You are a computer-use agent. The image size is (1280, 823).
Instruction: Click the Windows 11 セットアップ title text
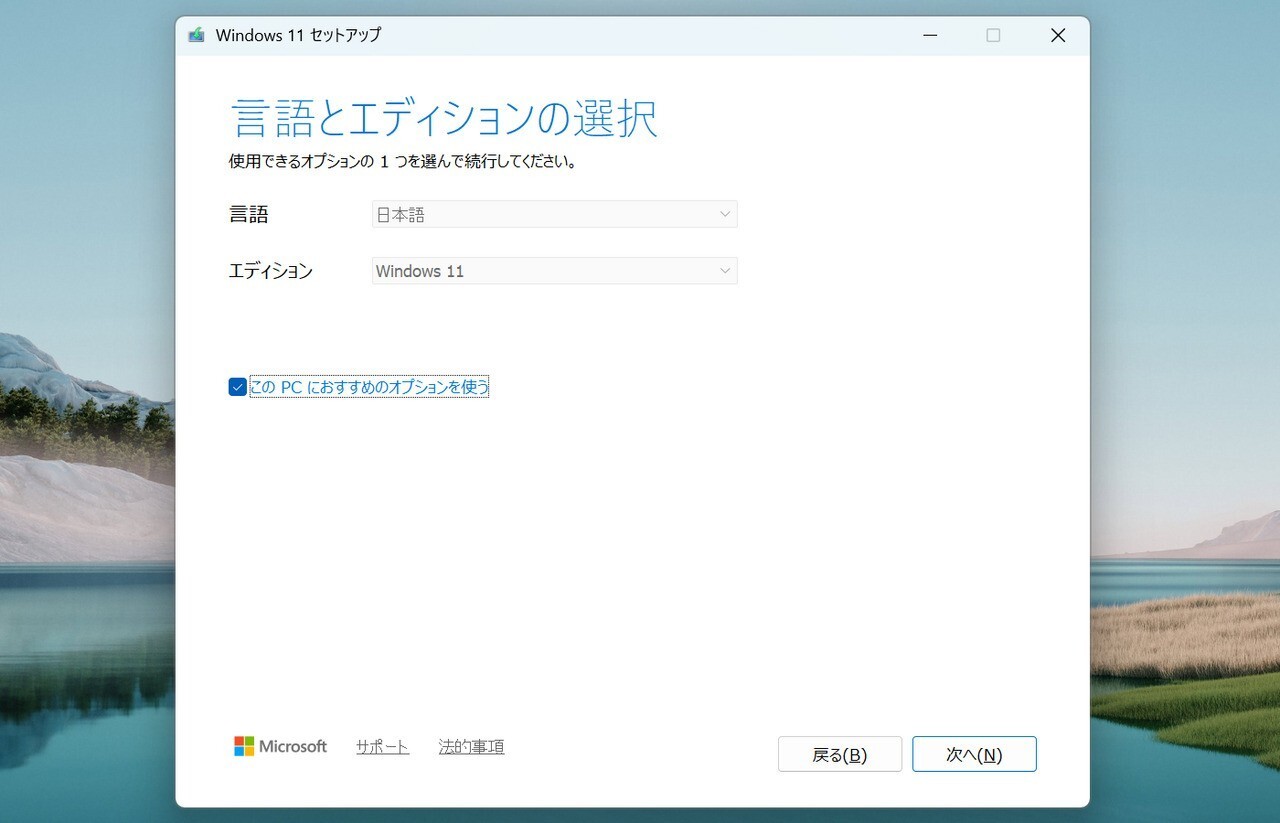pos(298,35)
